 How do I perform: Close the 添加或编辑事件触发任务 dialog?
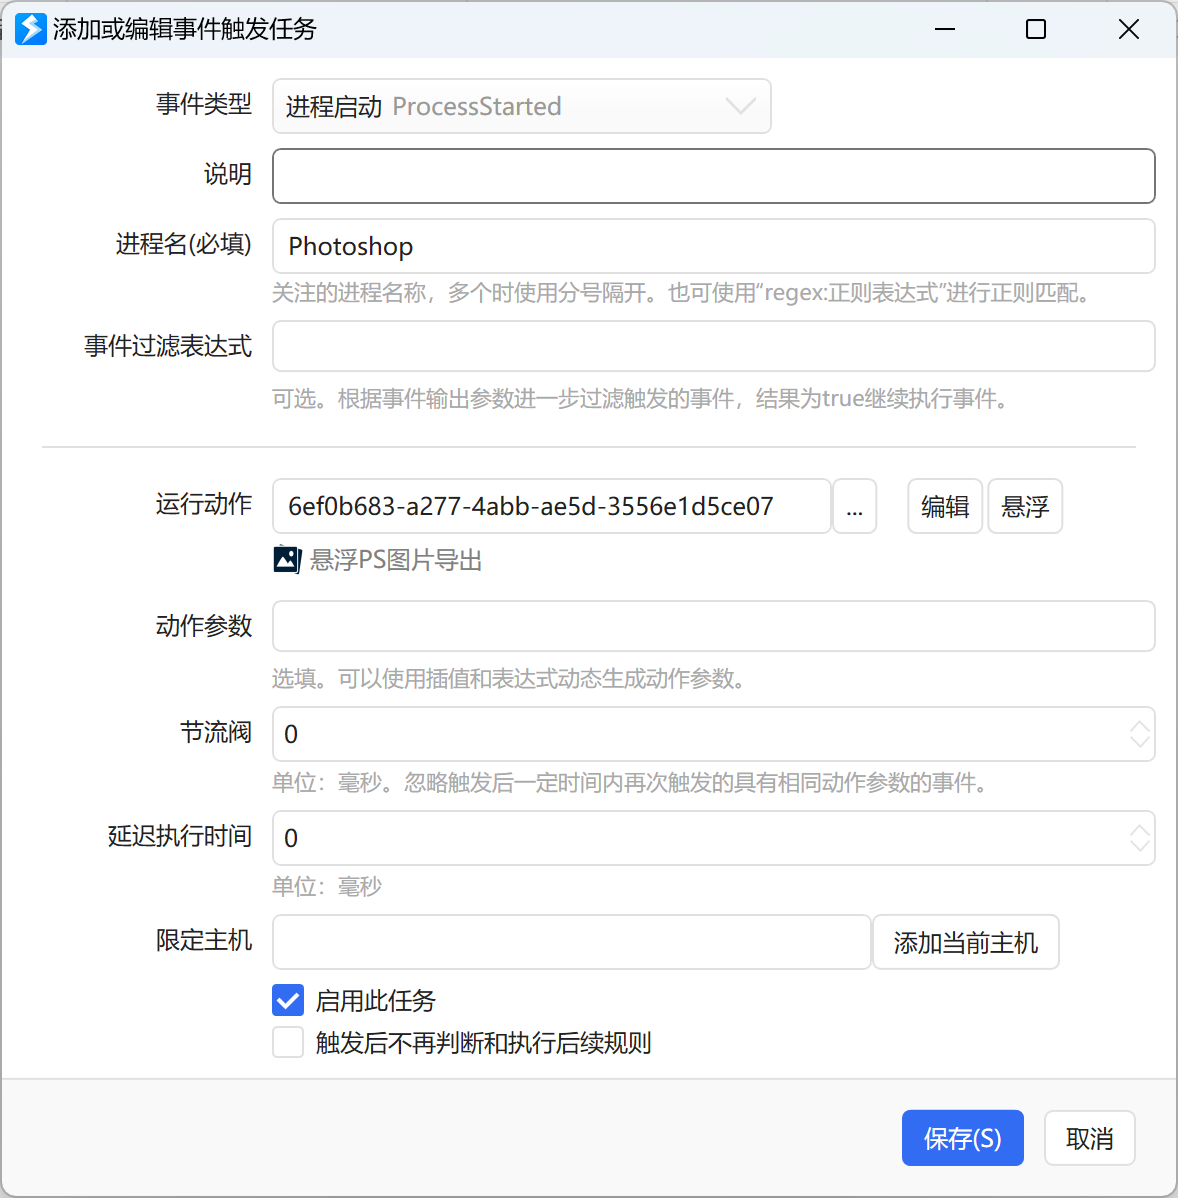click(x=1128, y=29)
